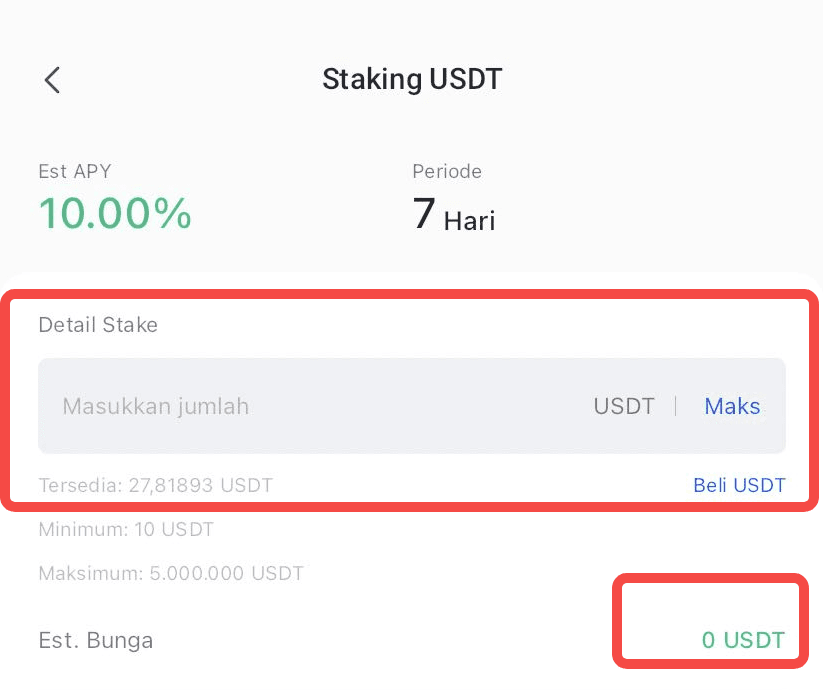This screenshot has height=690, width=823.
Task: Click the USDT currency label inside the amount field
Action: tap(624, 406)
